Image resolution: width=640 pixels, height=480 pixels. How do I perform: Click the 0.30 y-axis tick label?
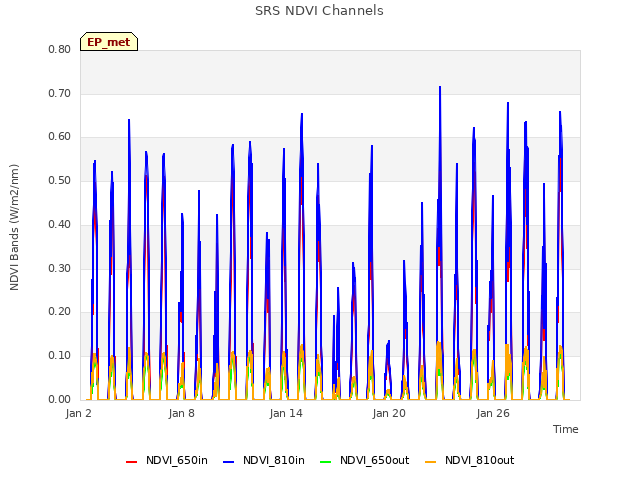pos(60,268)
